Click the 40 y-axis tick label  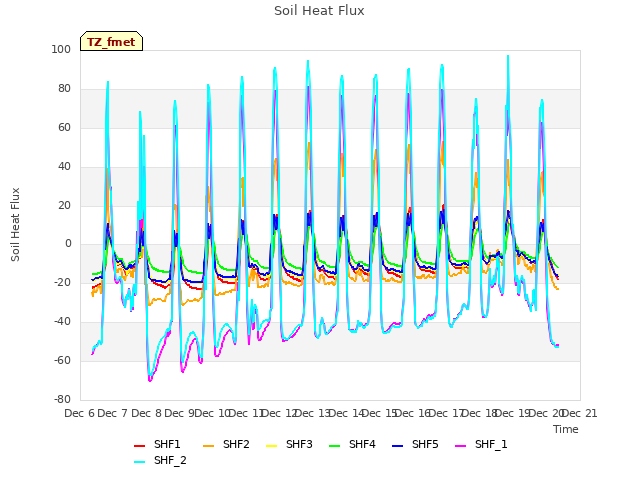coord(64,167)
